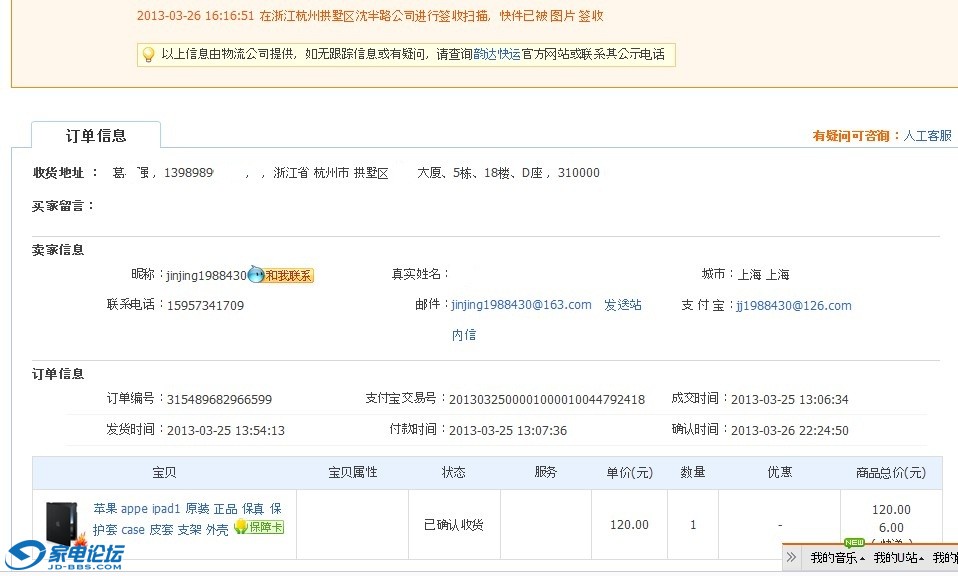The width and height of the screenshot is (958, 576).
Task: Open the iPad case product thumbnail
Action: tap(62, 524)
